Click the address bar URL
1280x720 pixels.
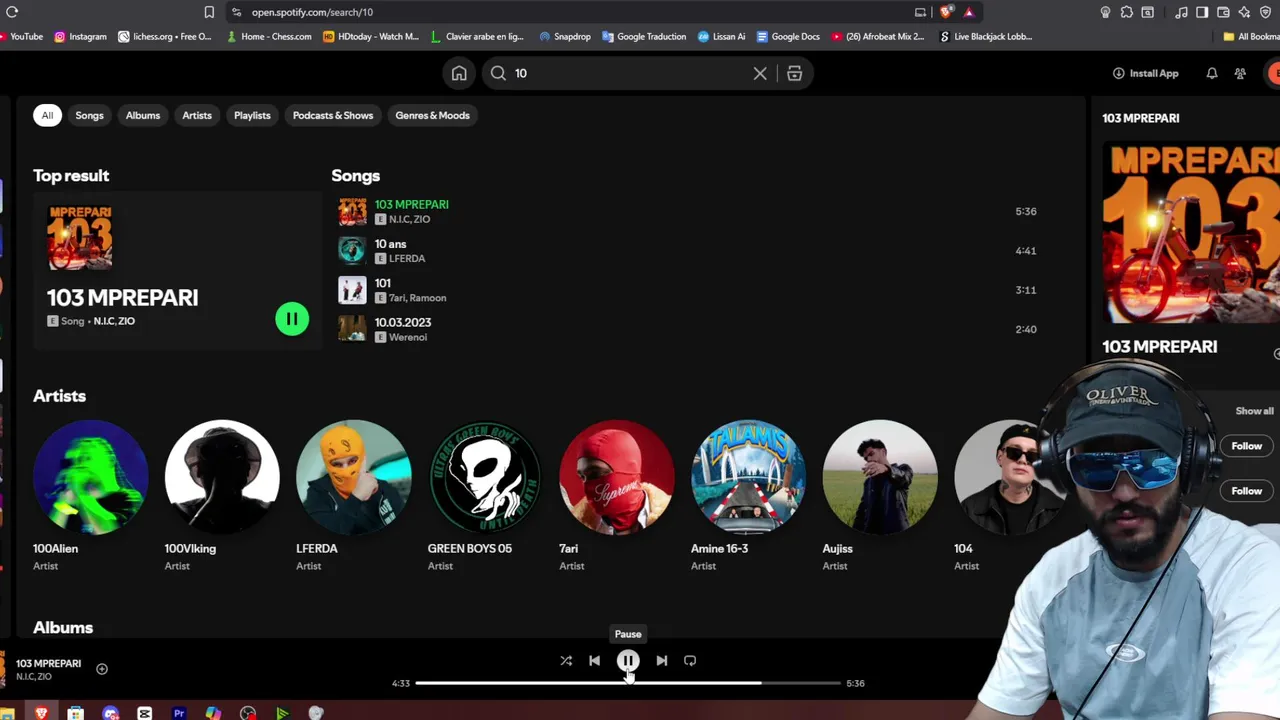pyautogui.click(x=312, y=12)
